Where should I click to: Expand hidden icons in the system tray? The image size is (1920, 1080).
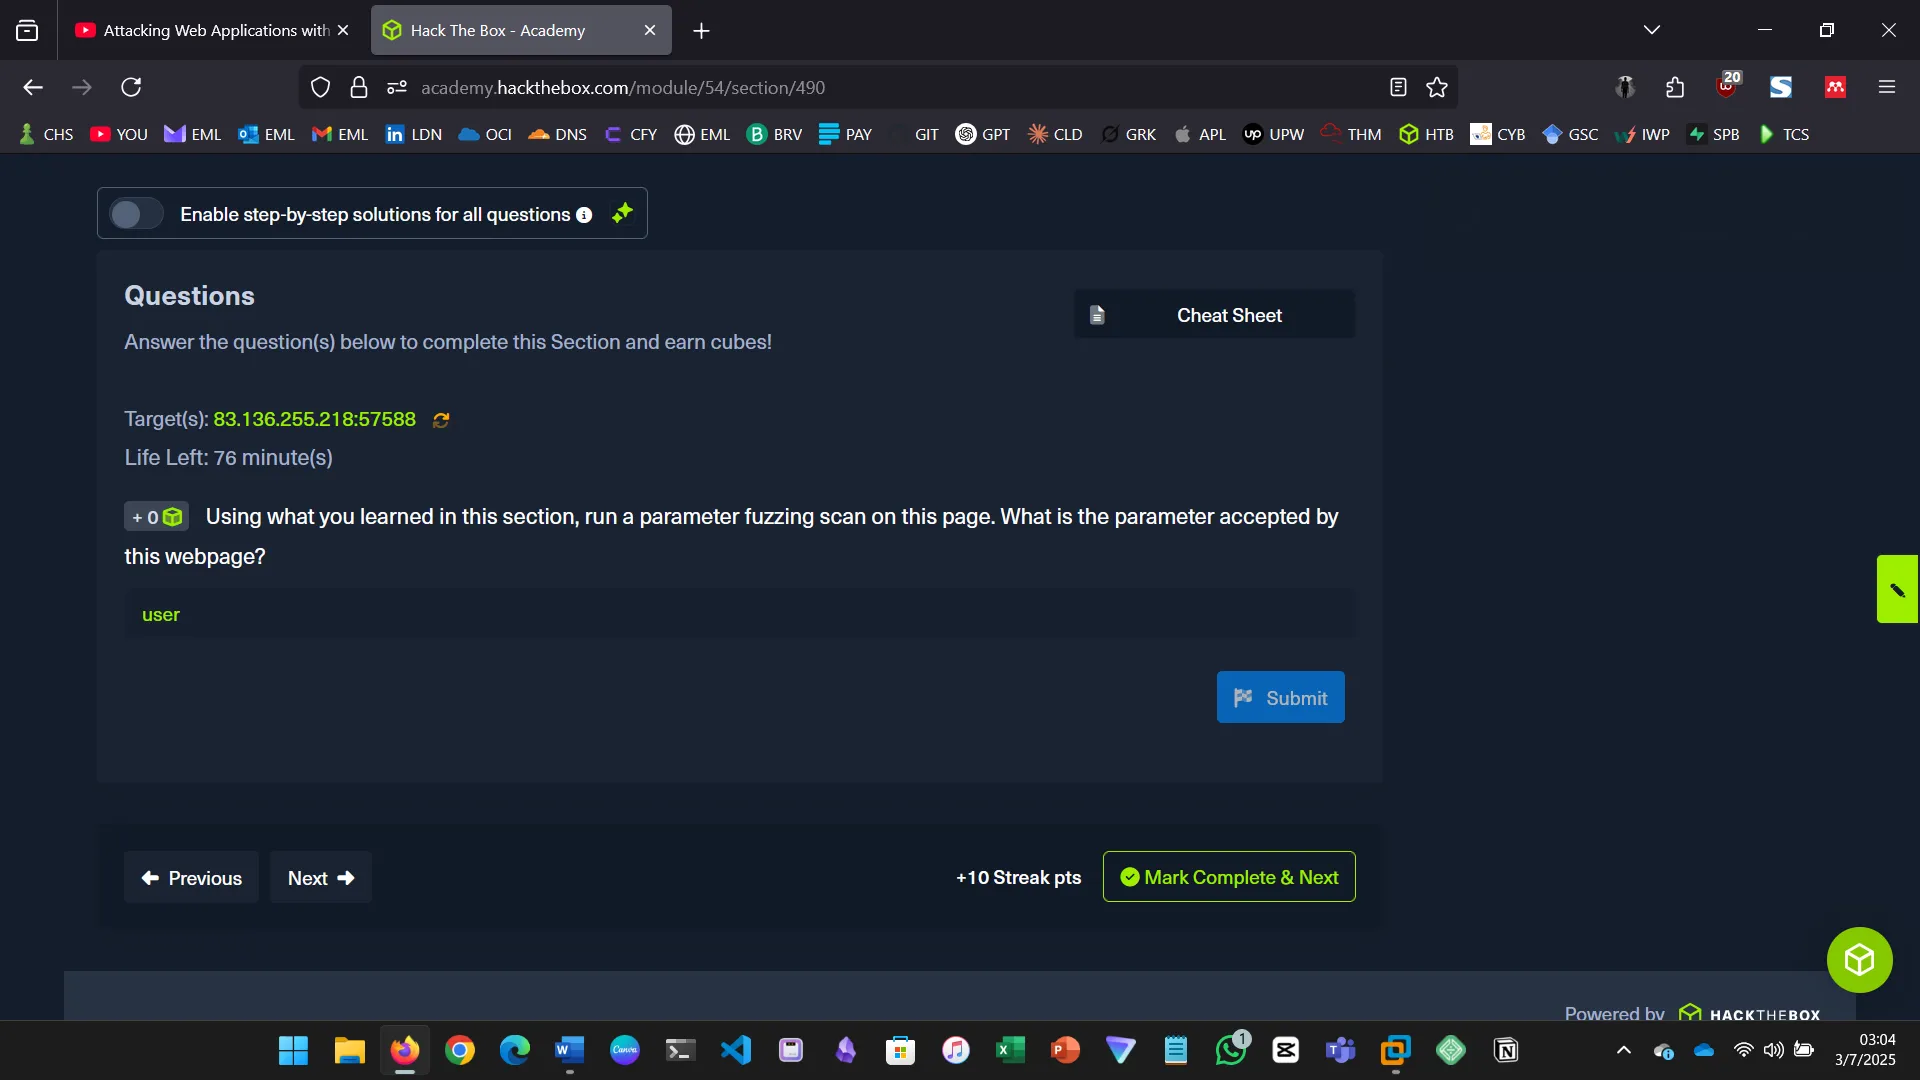[x=1624, y=1051]
